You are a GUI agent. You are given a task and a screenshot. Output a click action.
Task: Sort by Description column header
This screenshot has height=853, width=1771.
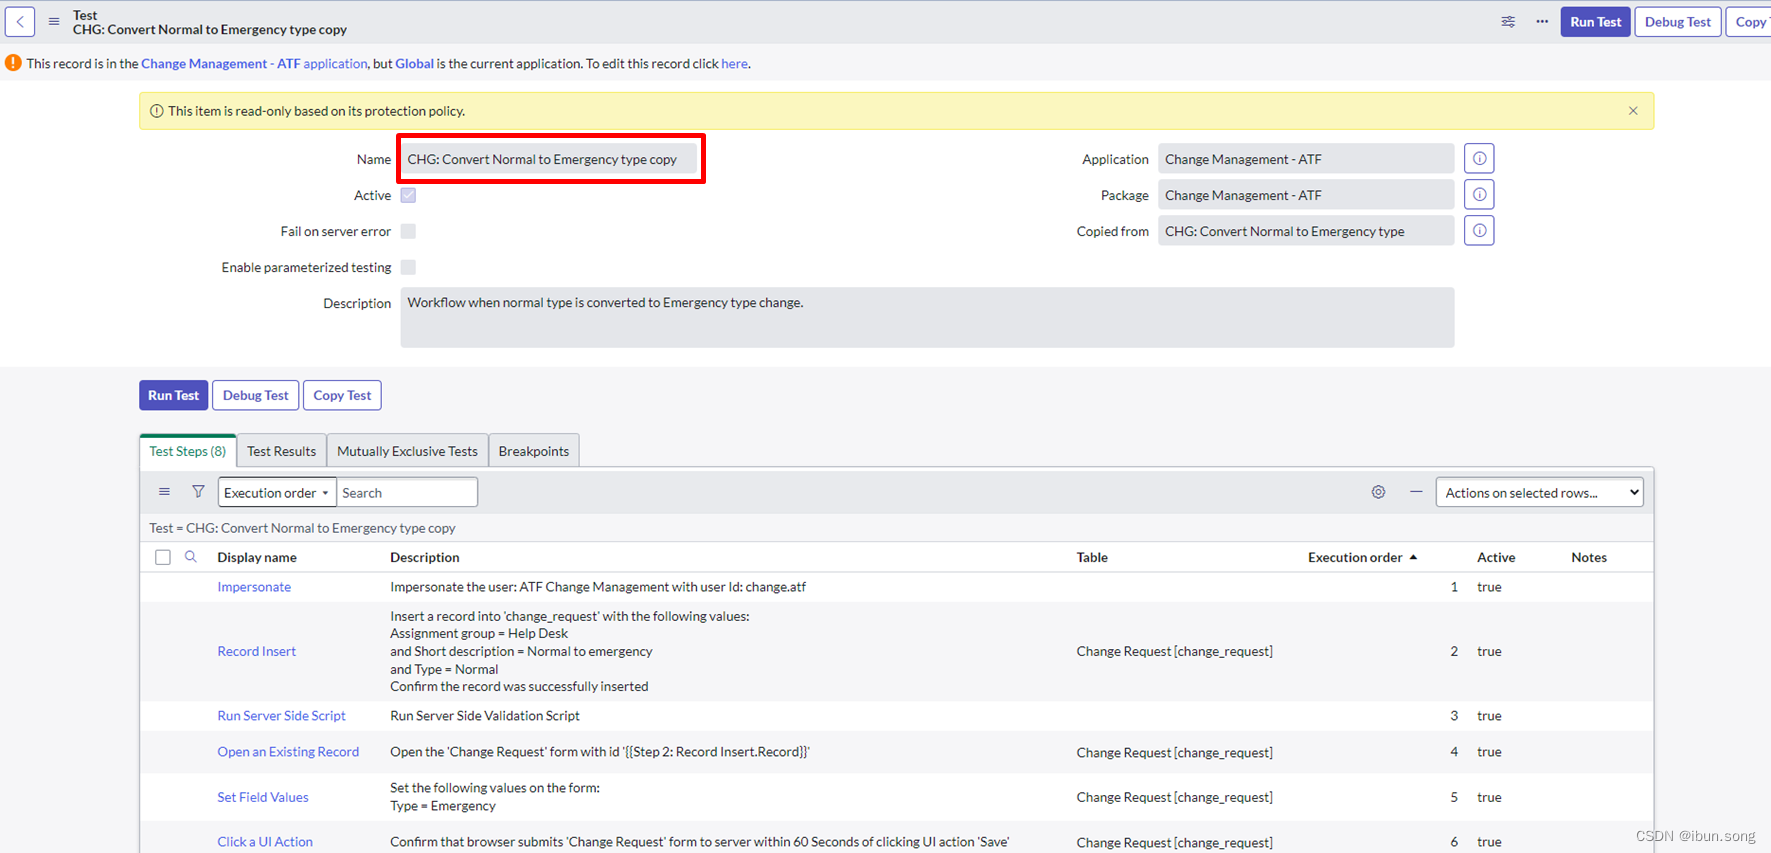pos(425,557)
